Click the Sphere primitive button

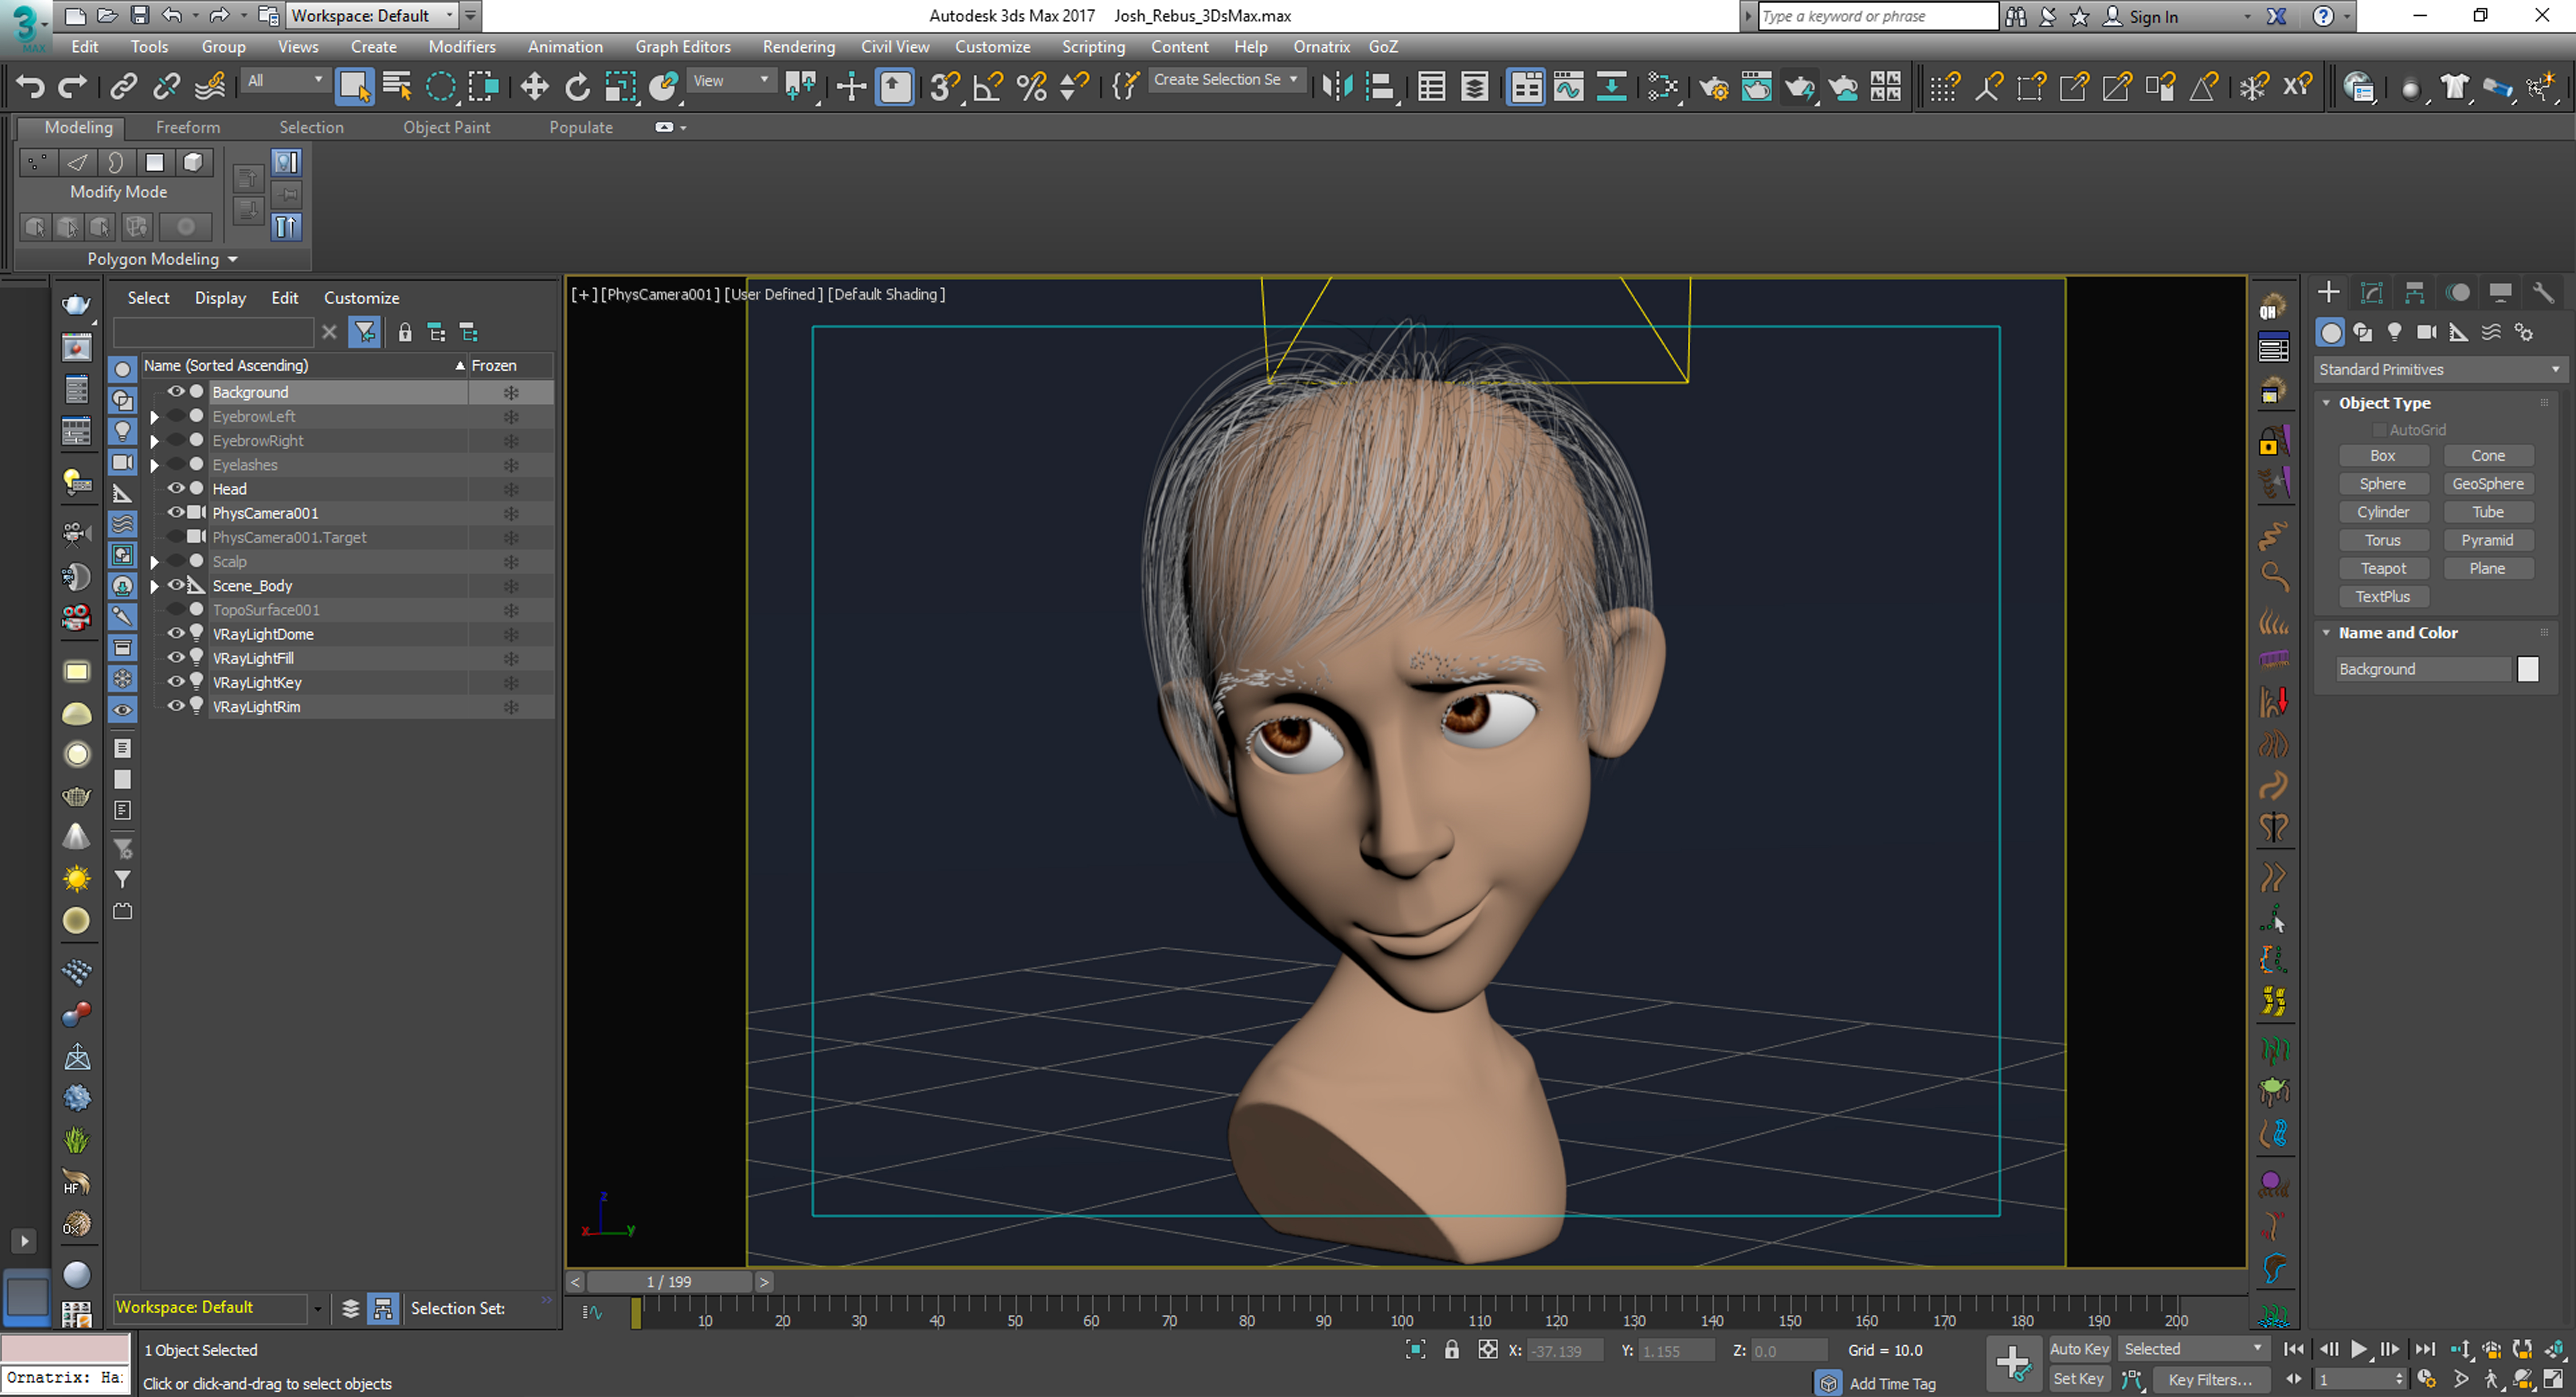click(x=2383, y=484)
